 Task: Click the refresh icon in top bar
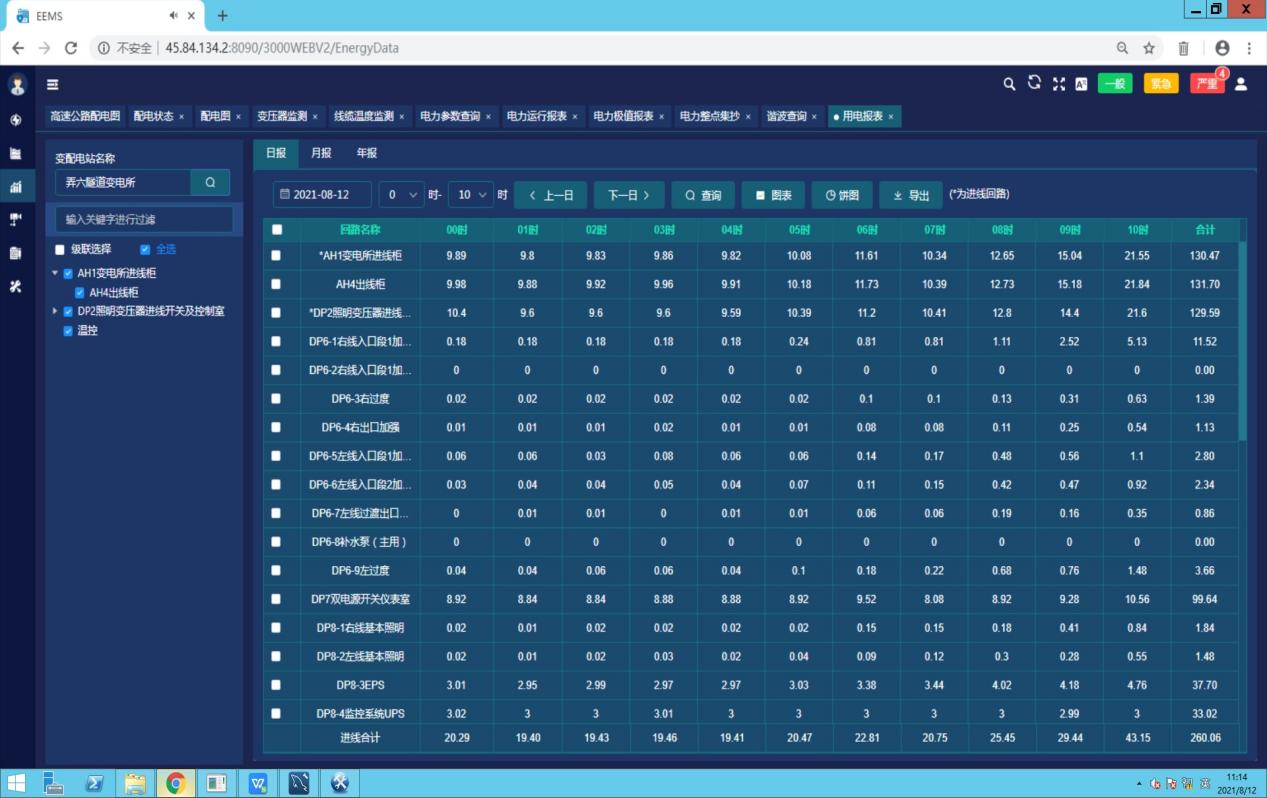[x=1034, y=83]
